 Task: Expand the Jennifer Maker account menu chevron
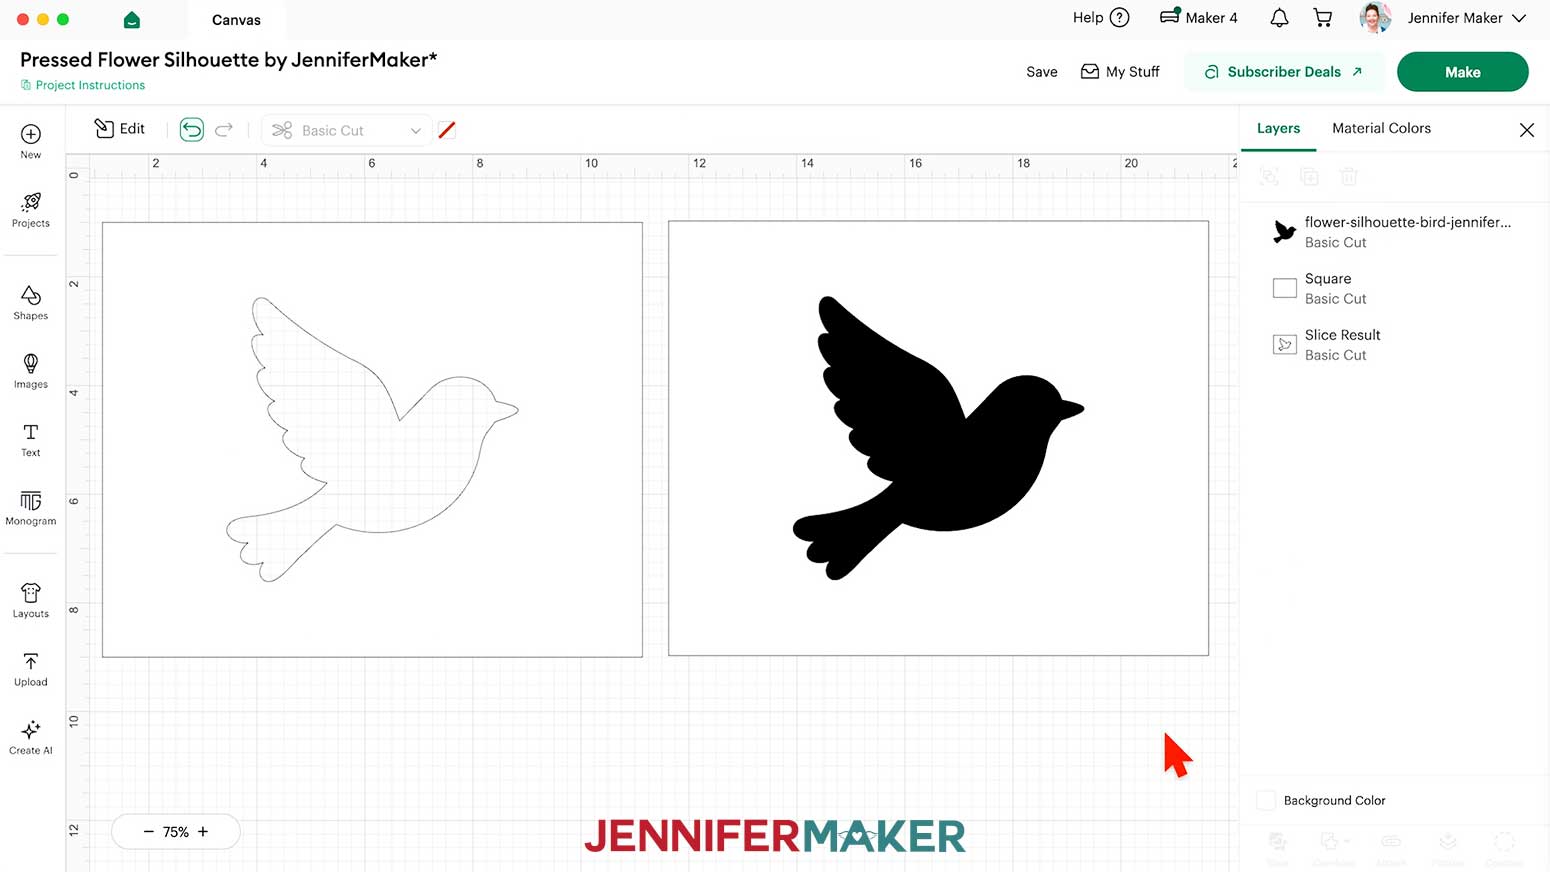point(1519,18)
